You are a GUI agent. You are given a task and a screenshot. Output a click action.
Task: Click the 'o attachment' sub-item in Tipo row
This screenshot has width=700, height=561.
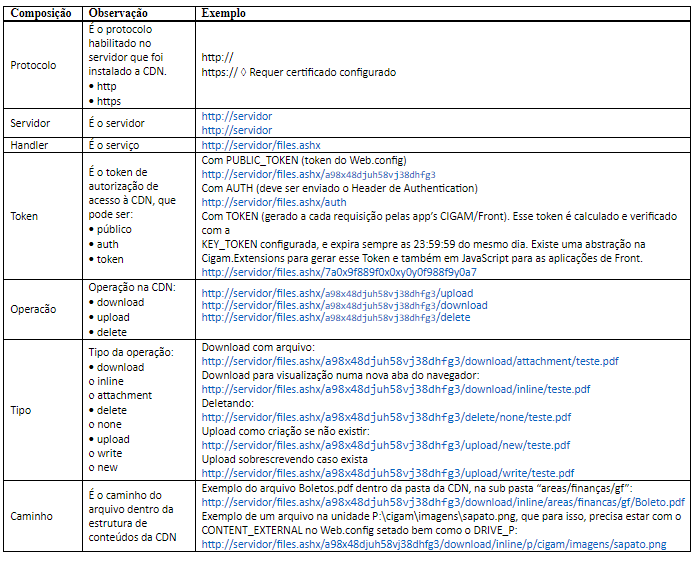tap(120, 395)
